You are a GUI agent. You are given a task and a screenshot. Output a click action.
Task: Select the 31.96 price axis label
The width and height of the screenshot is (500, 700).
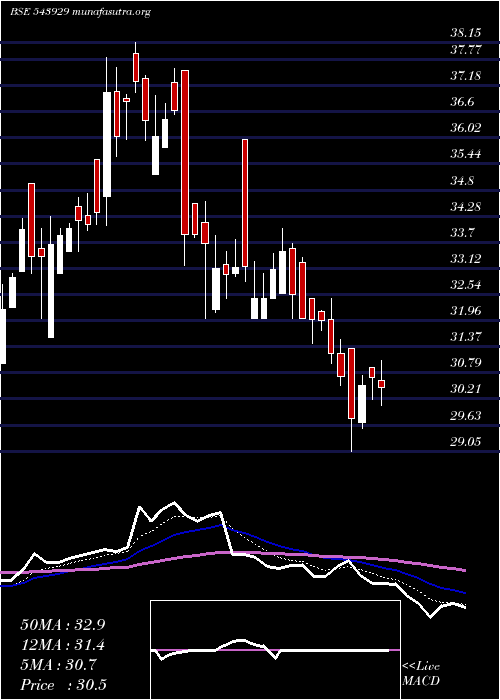tap(465, 310)
